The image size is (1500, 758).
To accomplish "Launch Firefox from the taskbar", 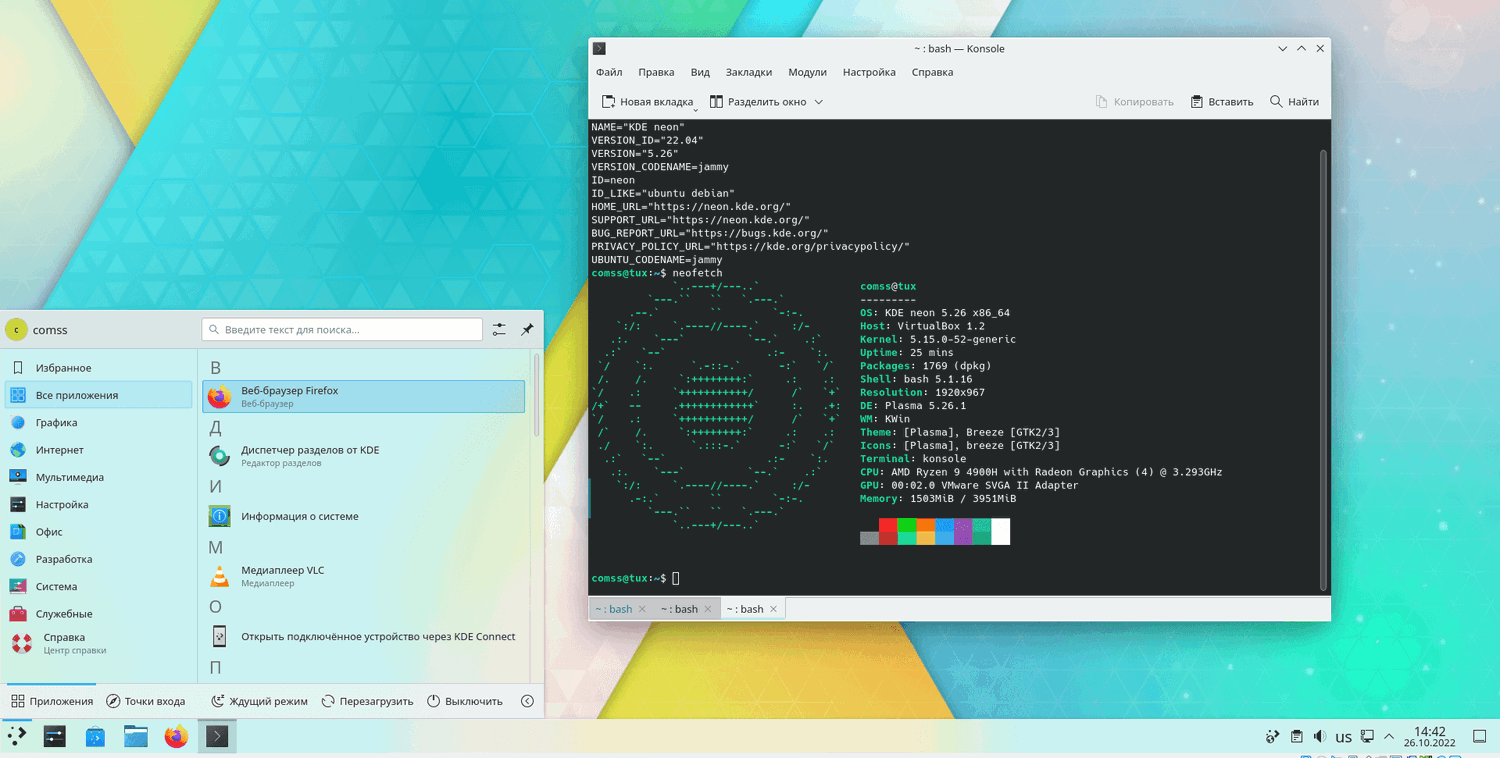I will click(176, 737).
